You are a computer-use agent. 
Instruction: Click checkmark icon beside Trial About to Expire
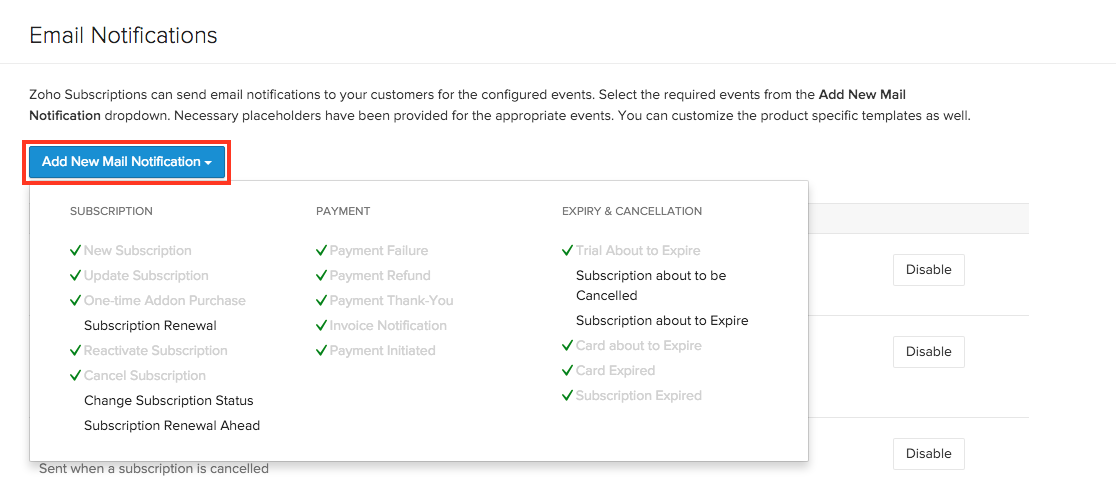tap(568, 251)
